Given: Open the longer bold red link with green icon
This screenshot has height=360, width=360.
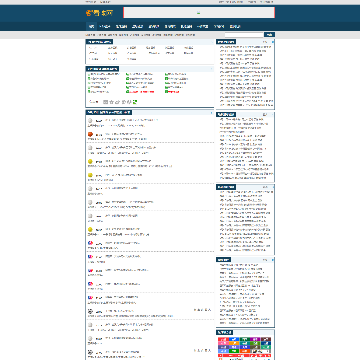Looking at the screenshot, I should (x=140, y=92).
